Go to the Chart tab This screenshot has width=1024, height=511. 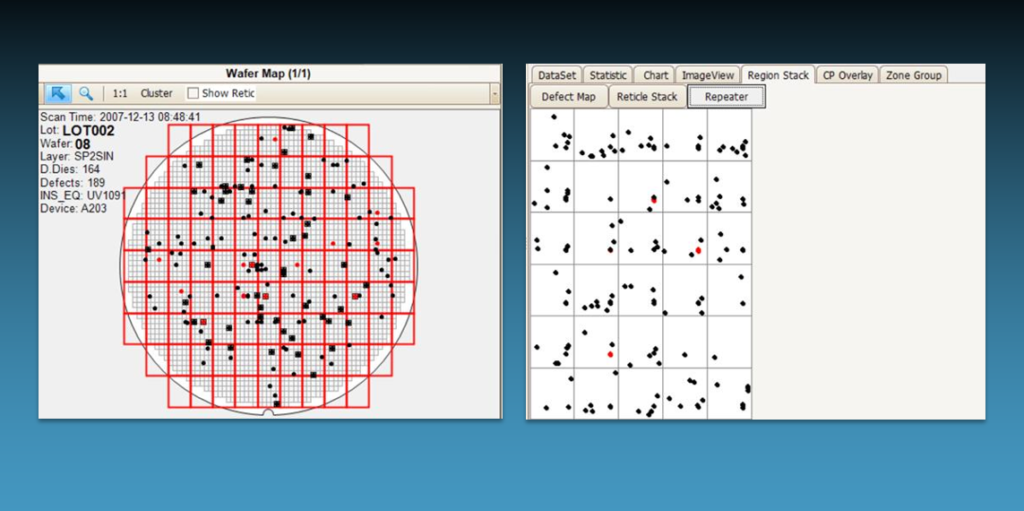pyautogui.click(x=656, y=75)
